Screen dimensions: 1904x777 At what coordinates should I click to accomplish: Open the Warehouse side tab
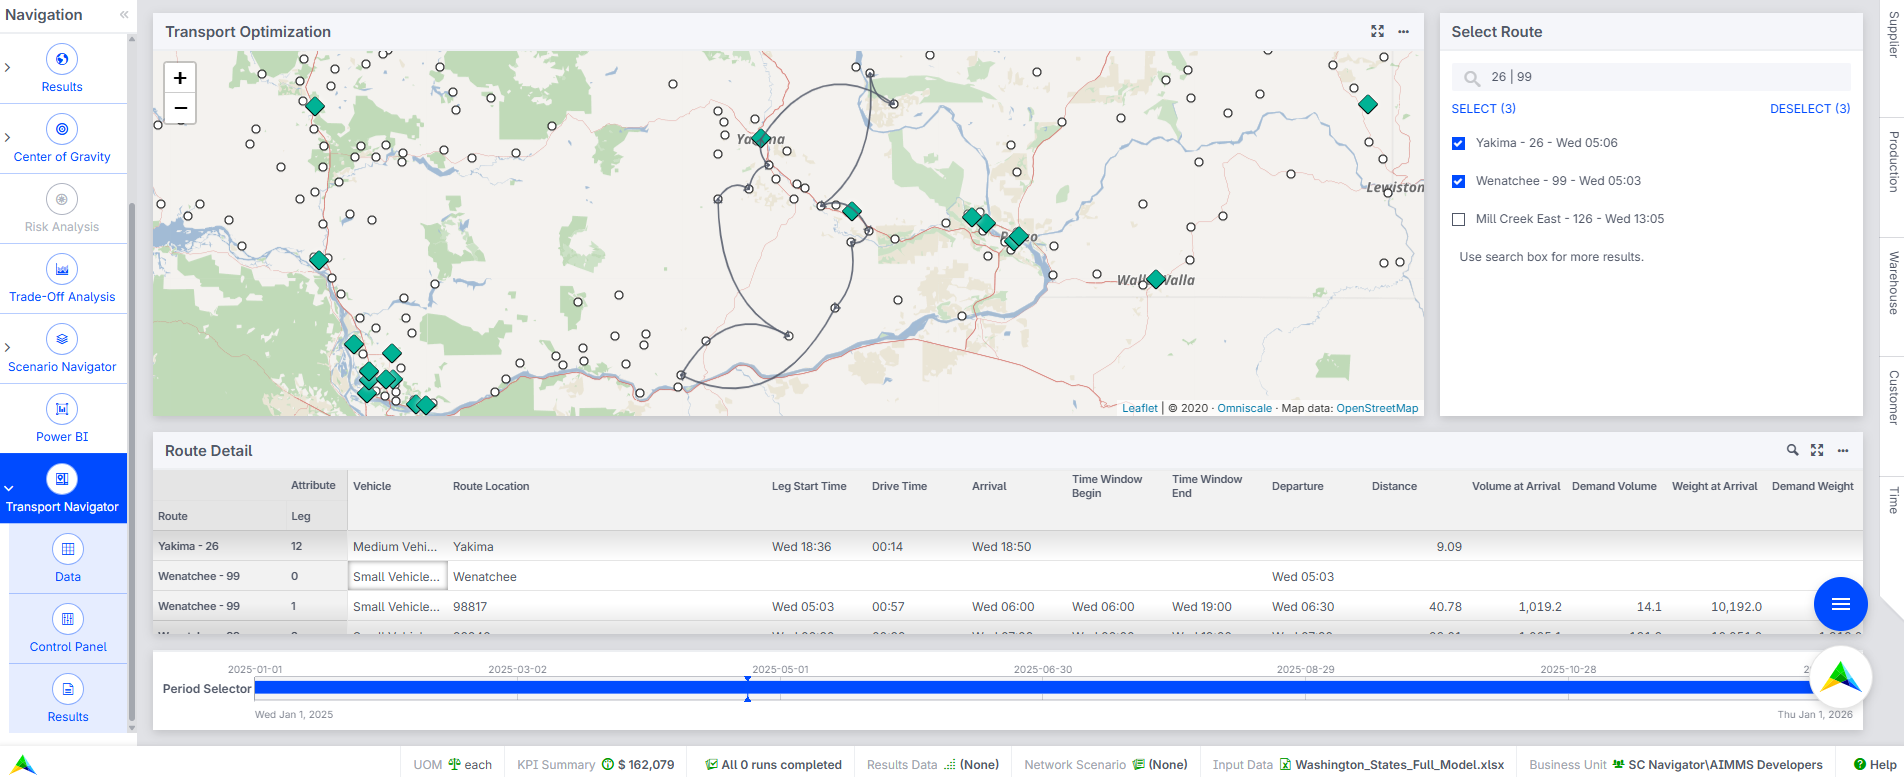pyautogui.click(x=1893, y=283)
